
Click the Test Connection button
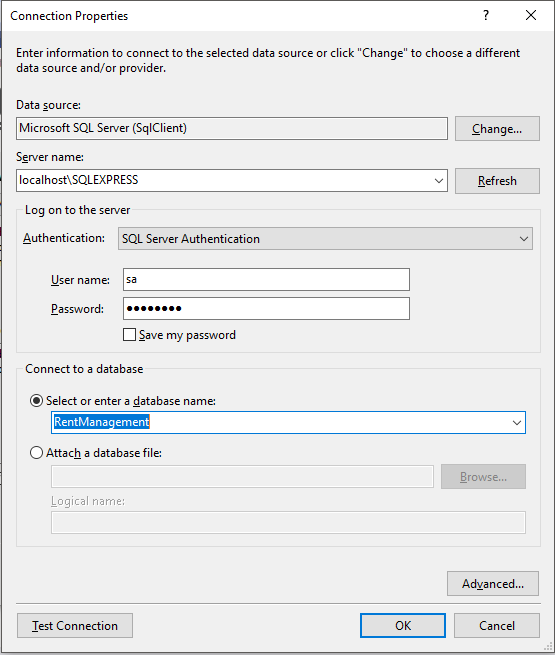[x=75, y=625]
